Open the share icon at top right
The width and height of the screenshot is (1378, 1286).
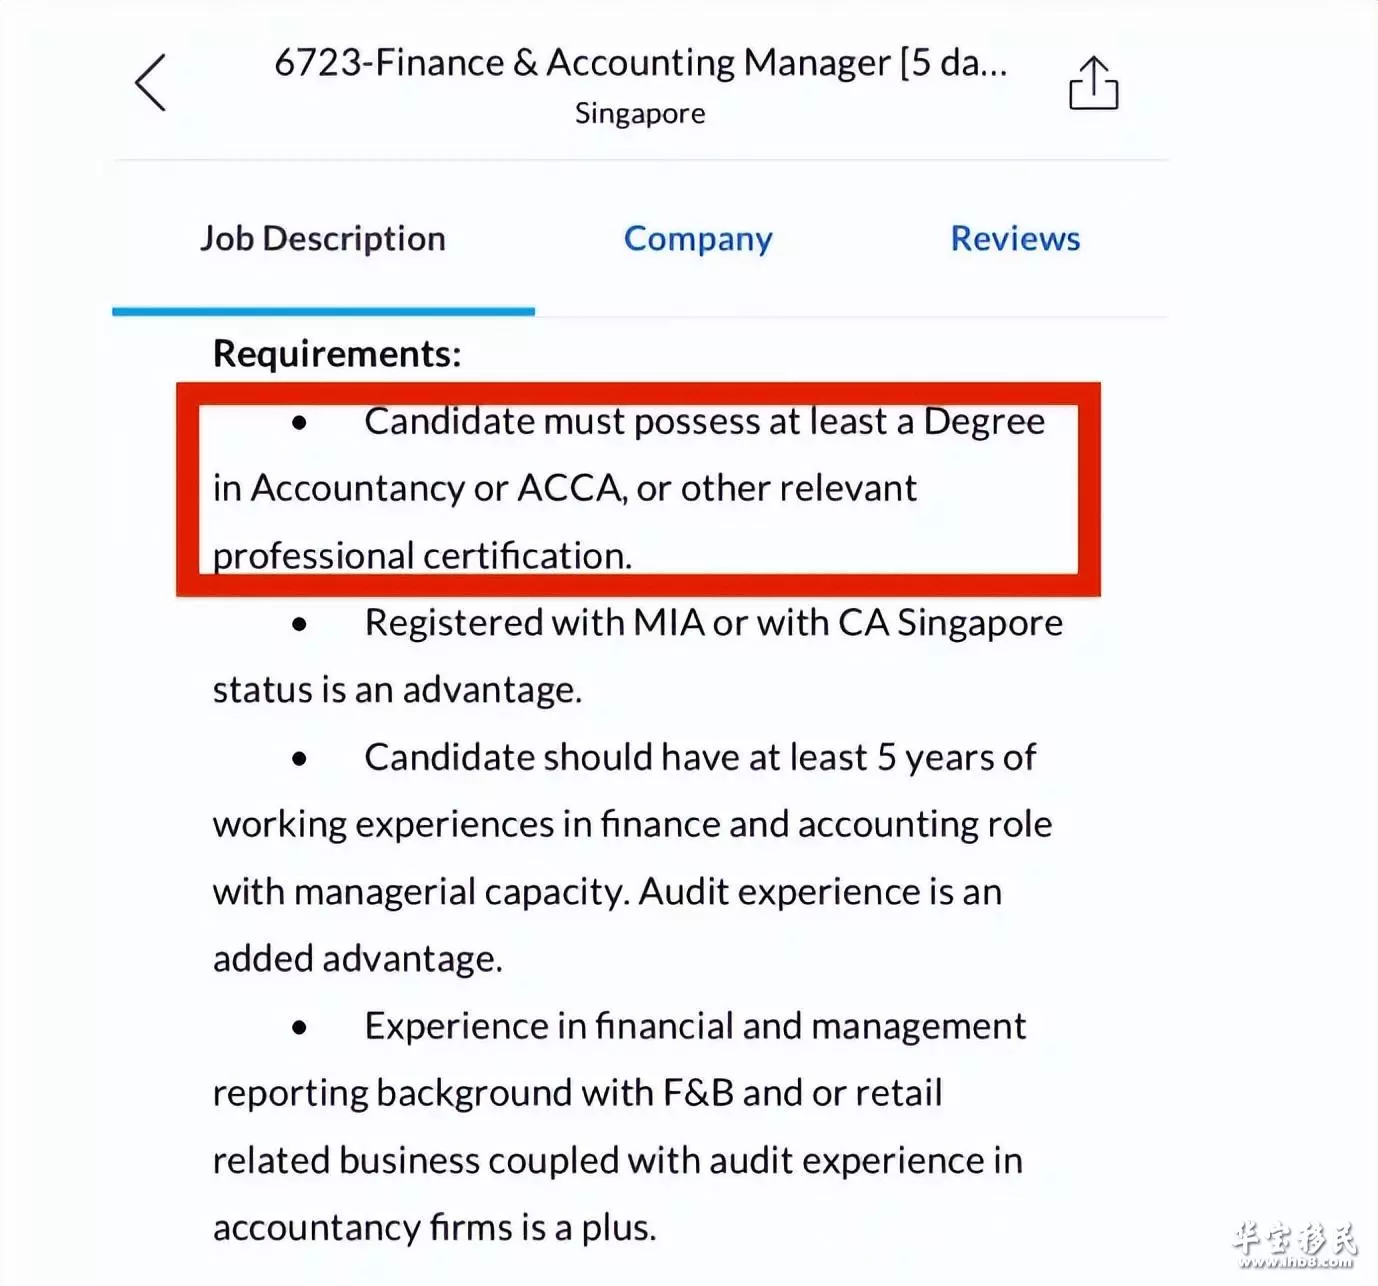1093,82
